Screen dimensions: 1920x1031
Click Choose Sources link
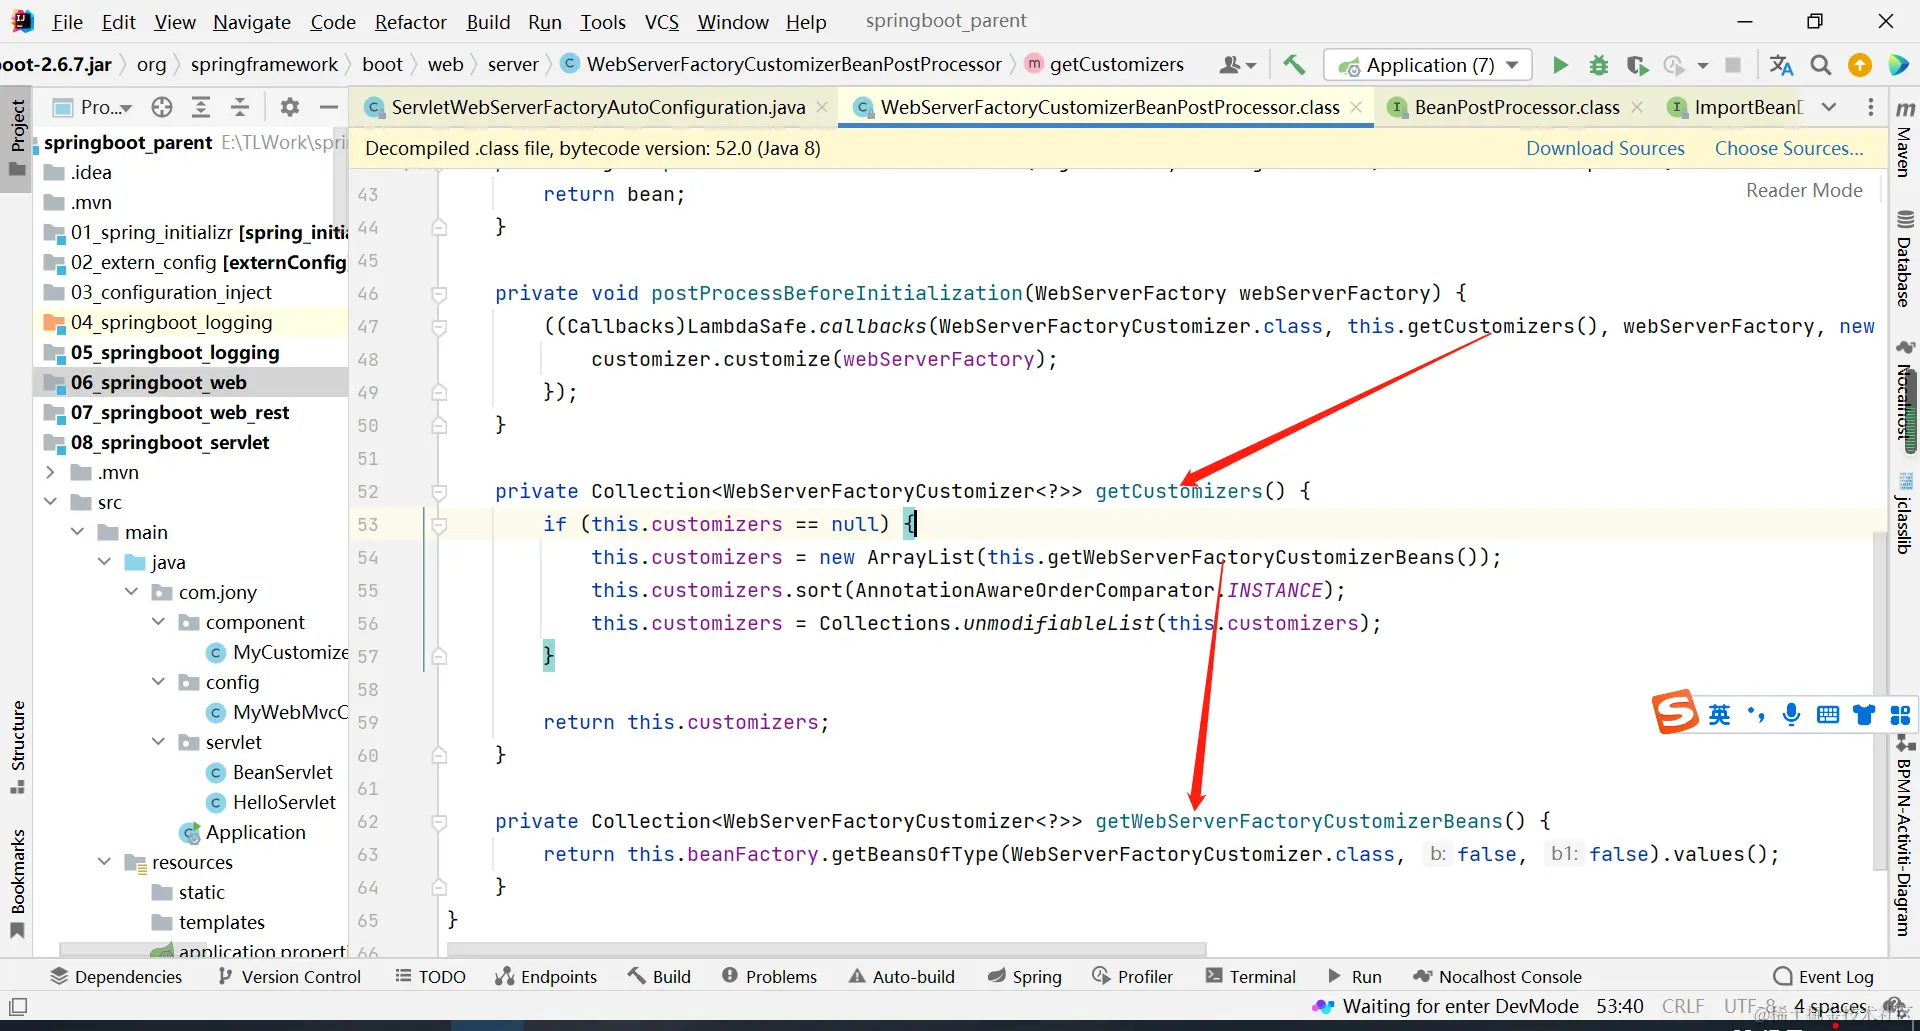(x=1789, y=148)
